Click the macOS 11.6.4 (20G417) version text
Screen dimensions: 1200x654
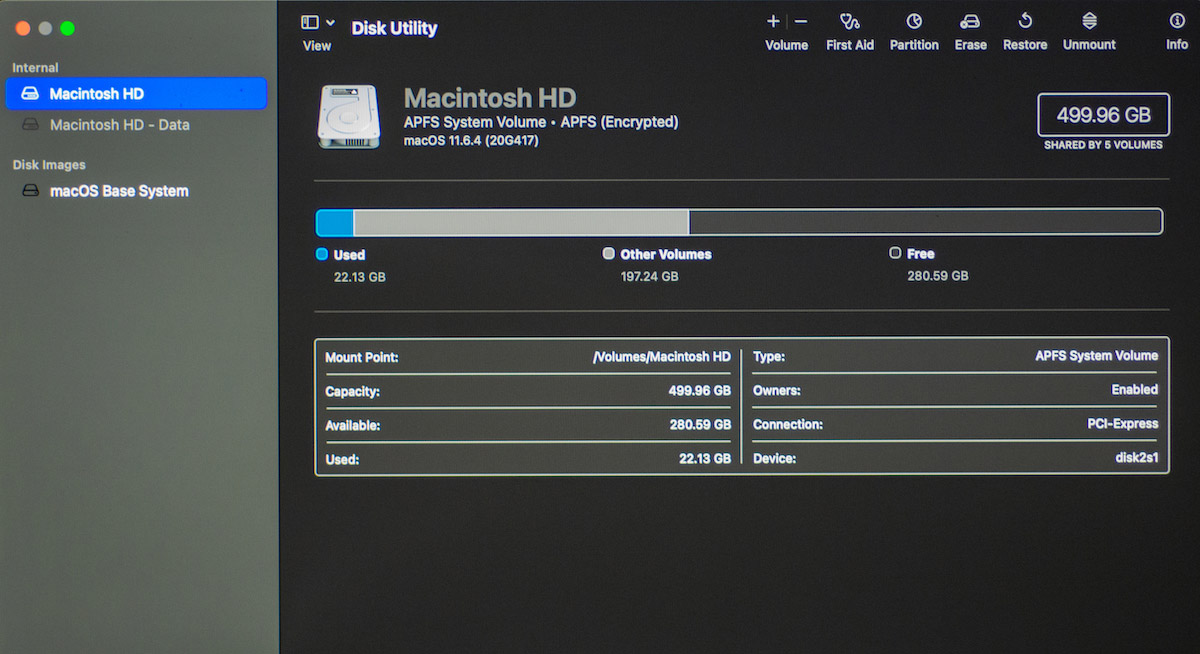point(471,140)
